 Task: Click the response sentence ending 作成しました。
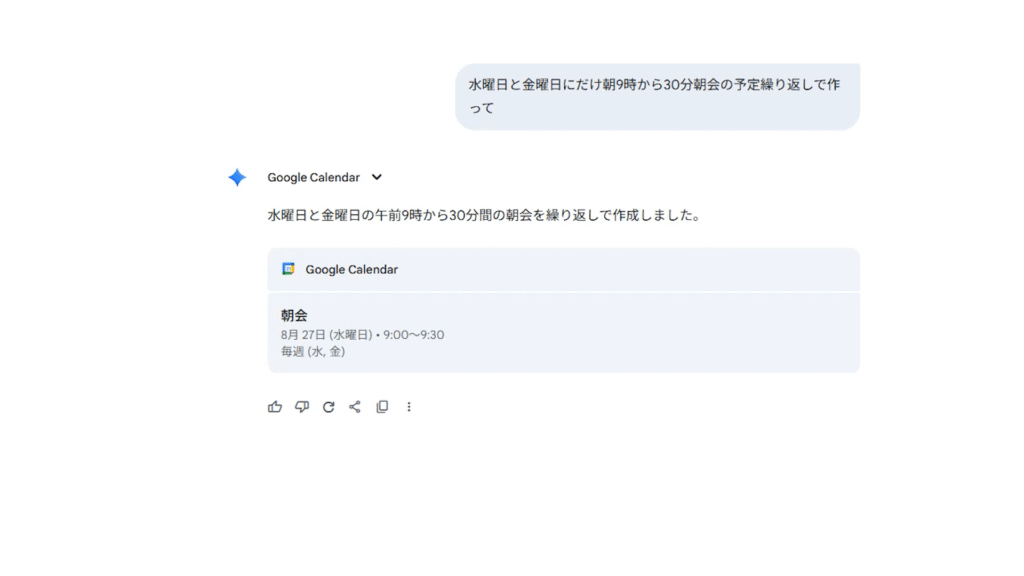coord(483,215)
